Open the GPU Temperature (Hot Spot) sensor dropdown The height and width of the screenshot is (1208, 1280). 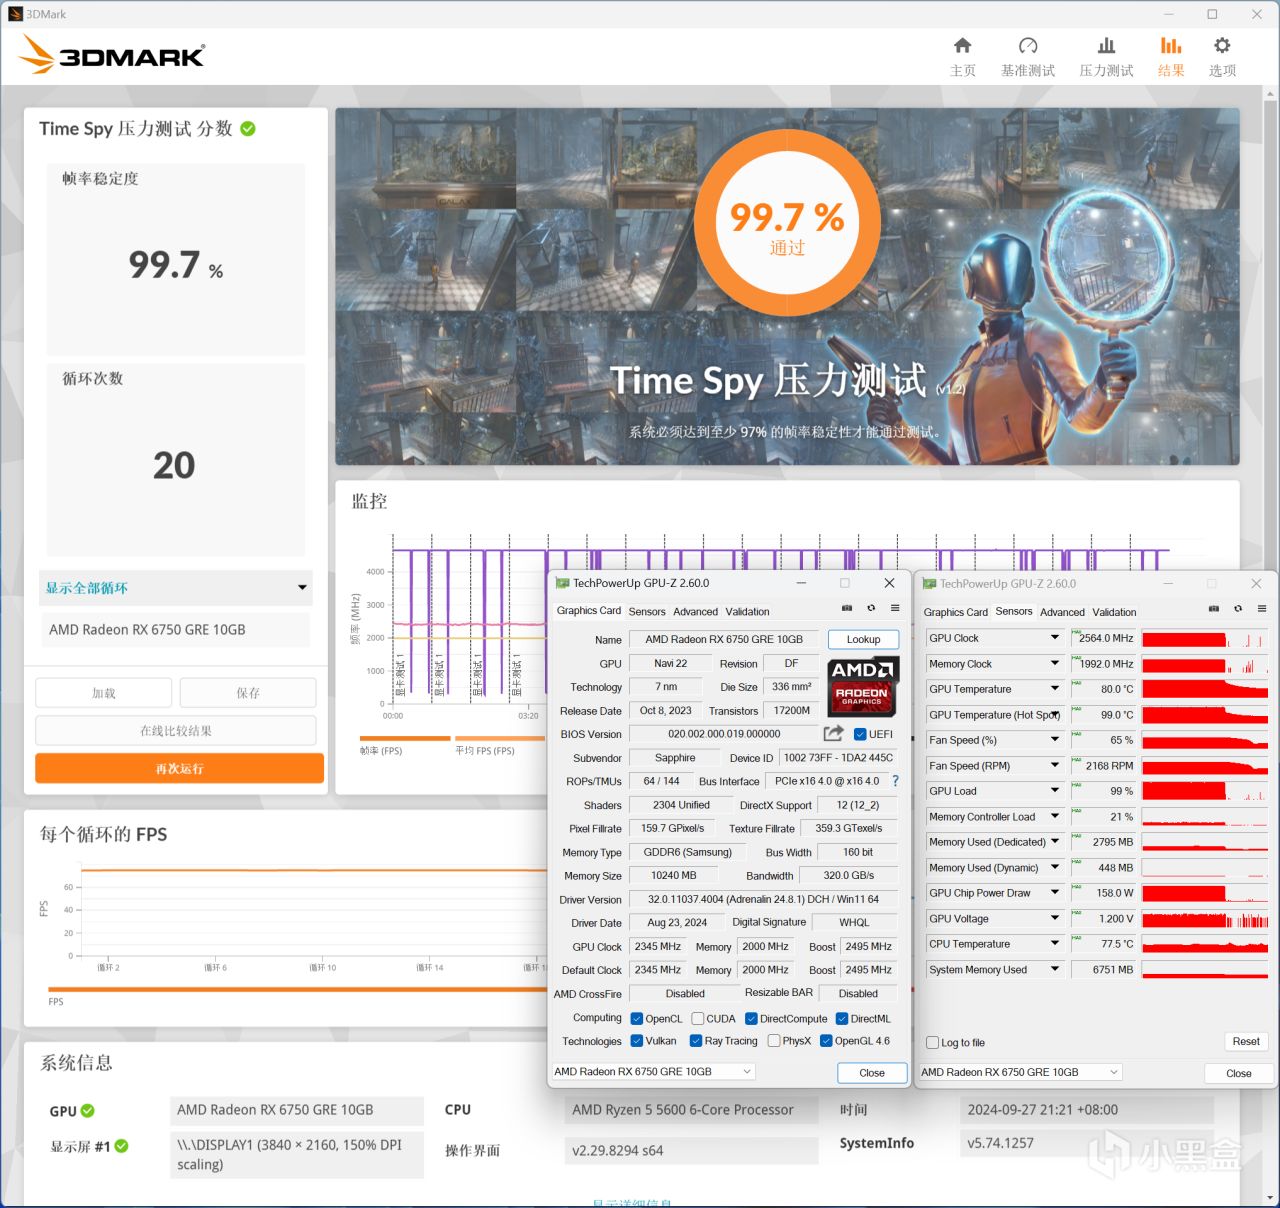[x=1054, y=714]
